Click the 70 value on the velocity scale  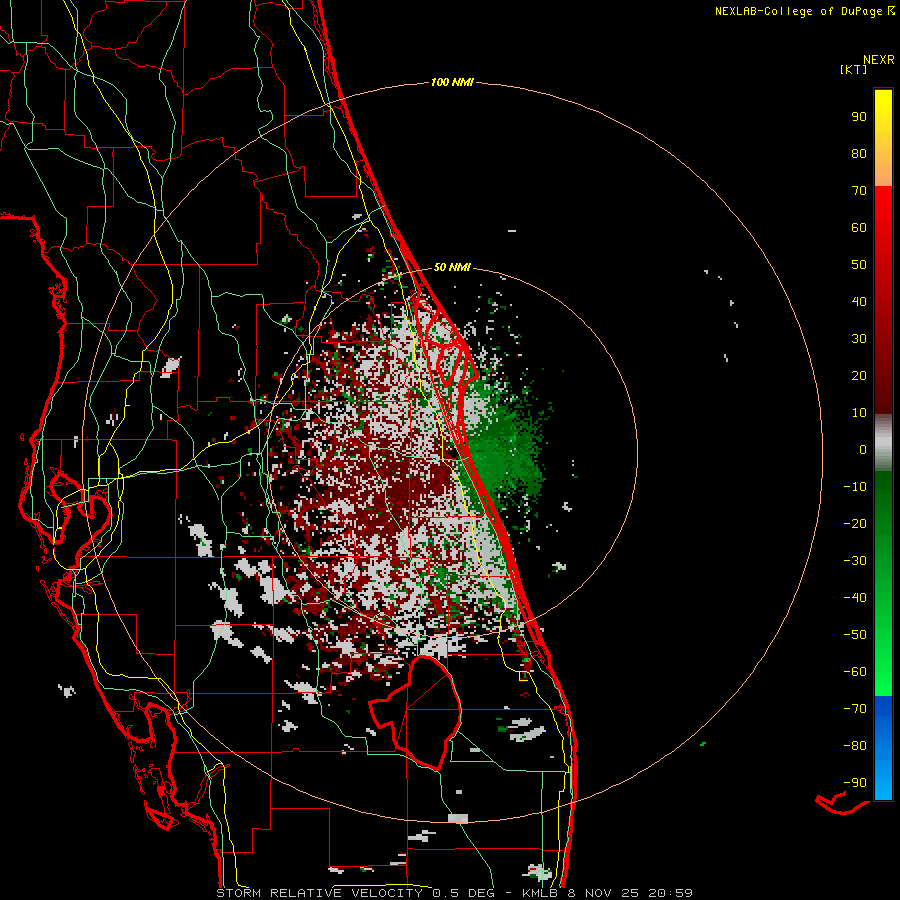tap(859, 191)
